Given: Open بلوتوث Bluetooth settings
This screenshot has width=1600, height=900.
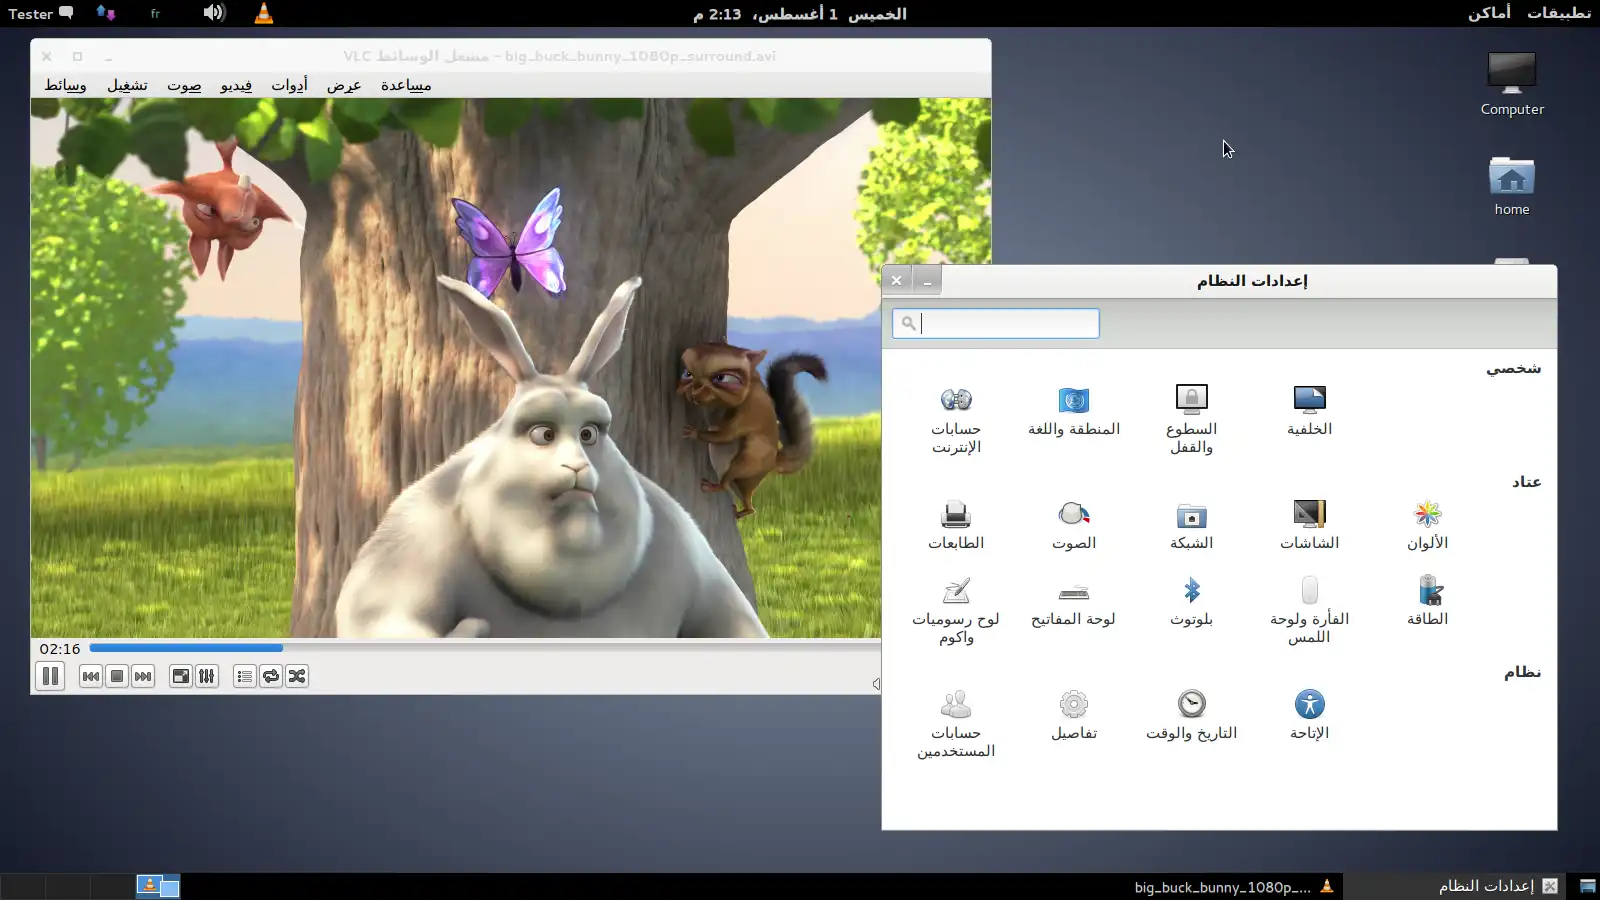Looking at the screenshot, I should 1191,601.
